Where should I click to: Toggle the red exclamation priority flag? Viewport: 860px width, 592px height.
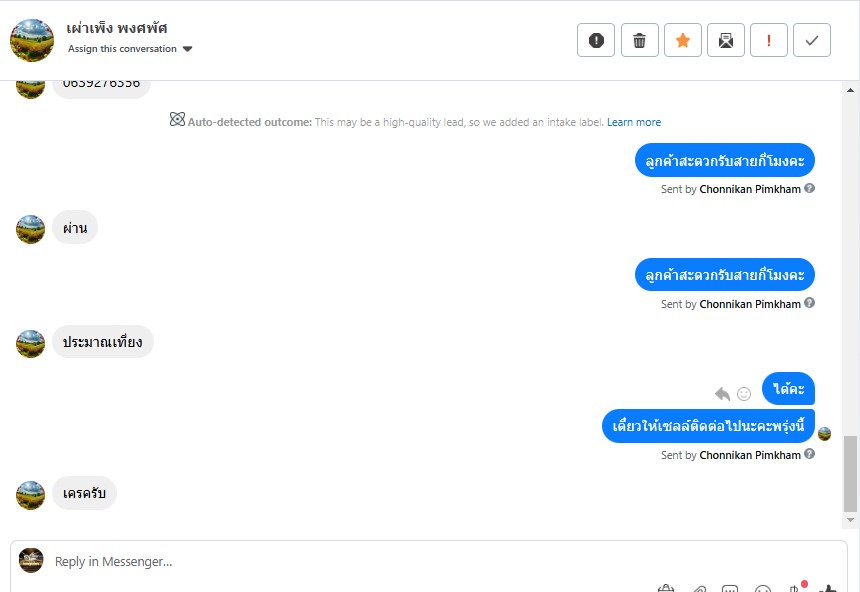[769, 40]
